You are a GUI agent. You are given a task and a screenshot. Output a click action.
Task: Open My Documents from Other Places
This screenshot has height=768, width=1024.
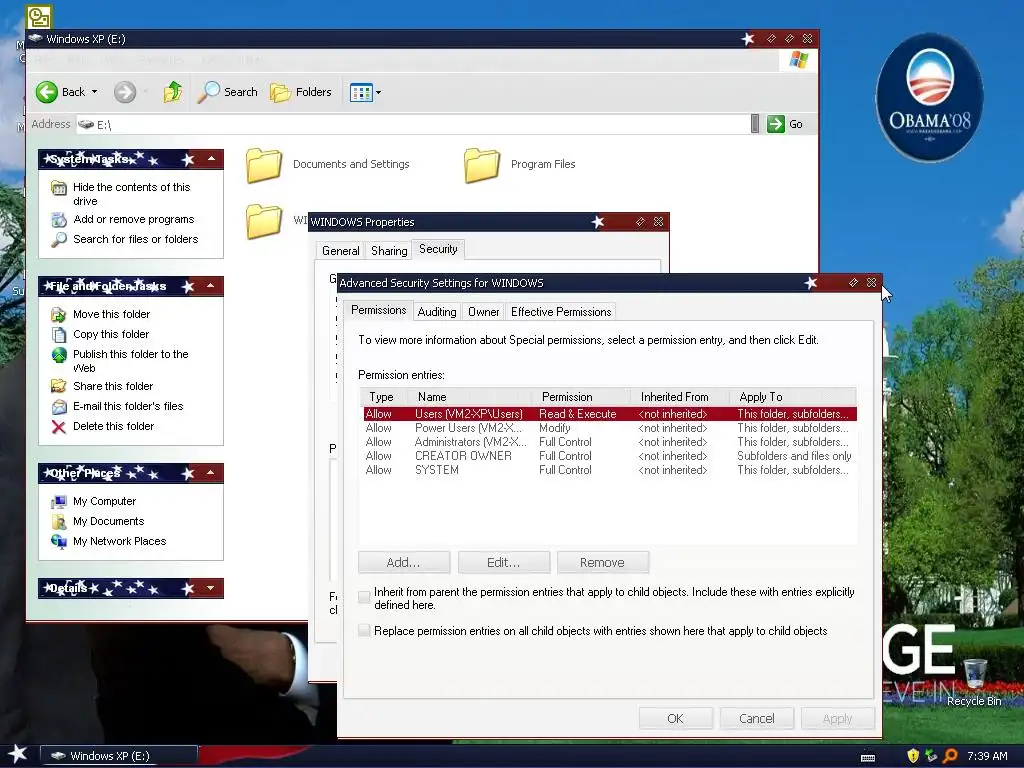pos(108,521)
